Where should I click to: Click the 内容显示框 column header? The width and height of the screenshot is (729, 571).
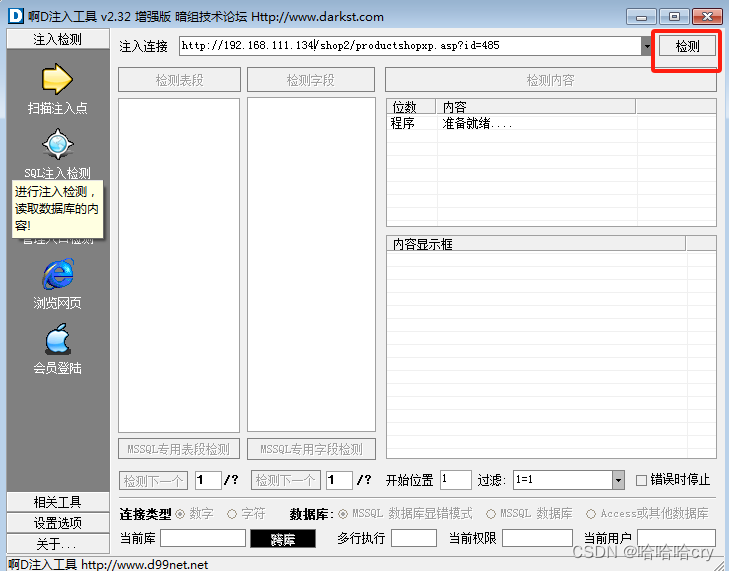click(536, 244)
